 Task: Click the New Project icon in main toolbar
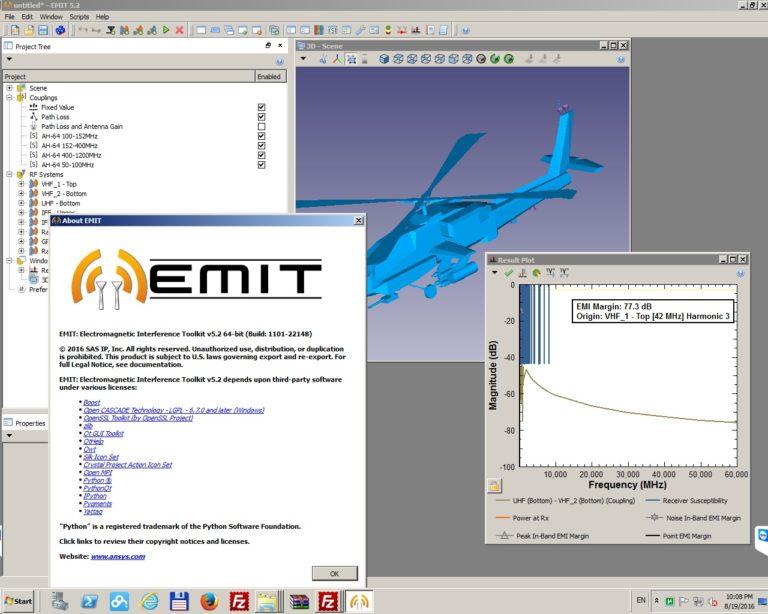point(15,30)
